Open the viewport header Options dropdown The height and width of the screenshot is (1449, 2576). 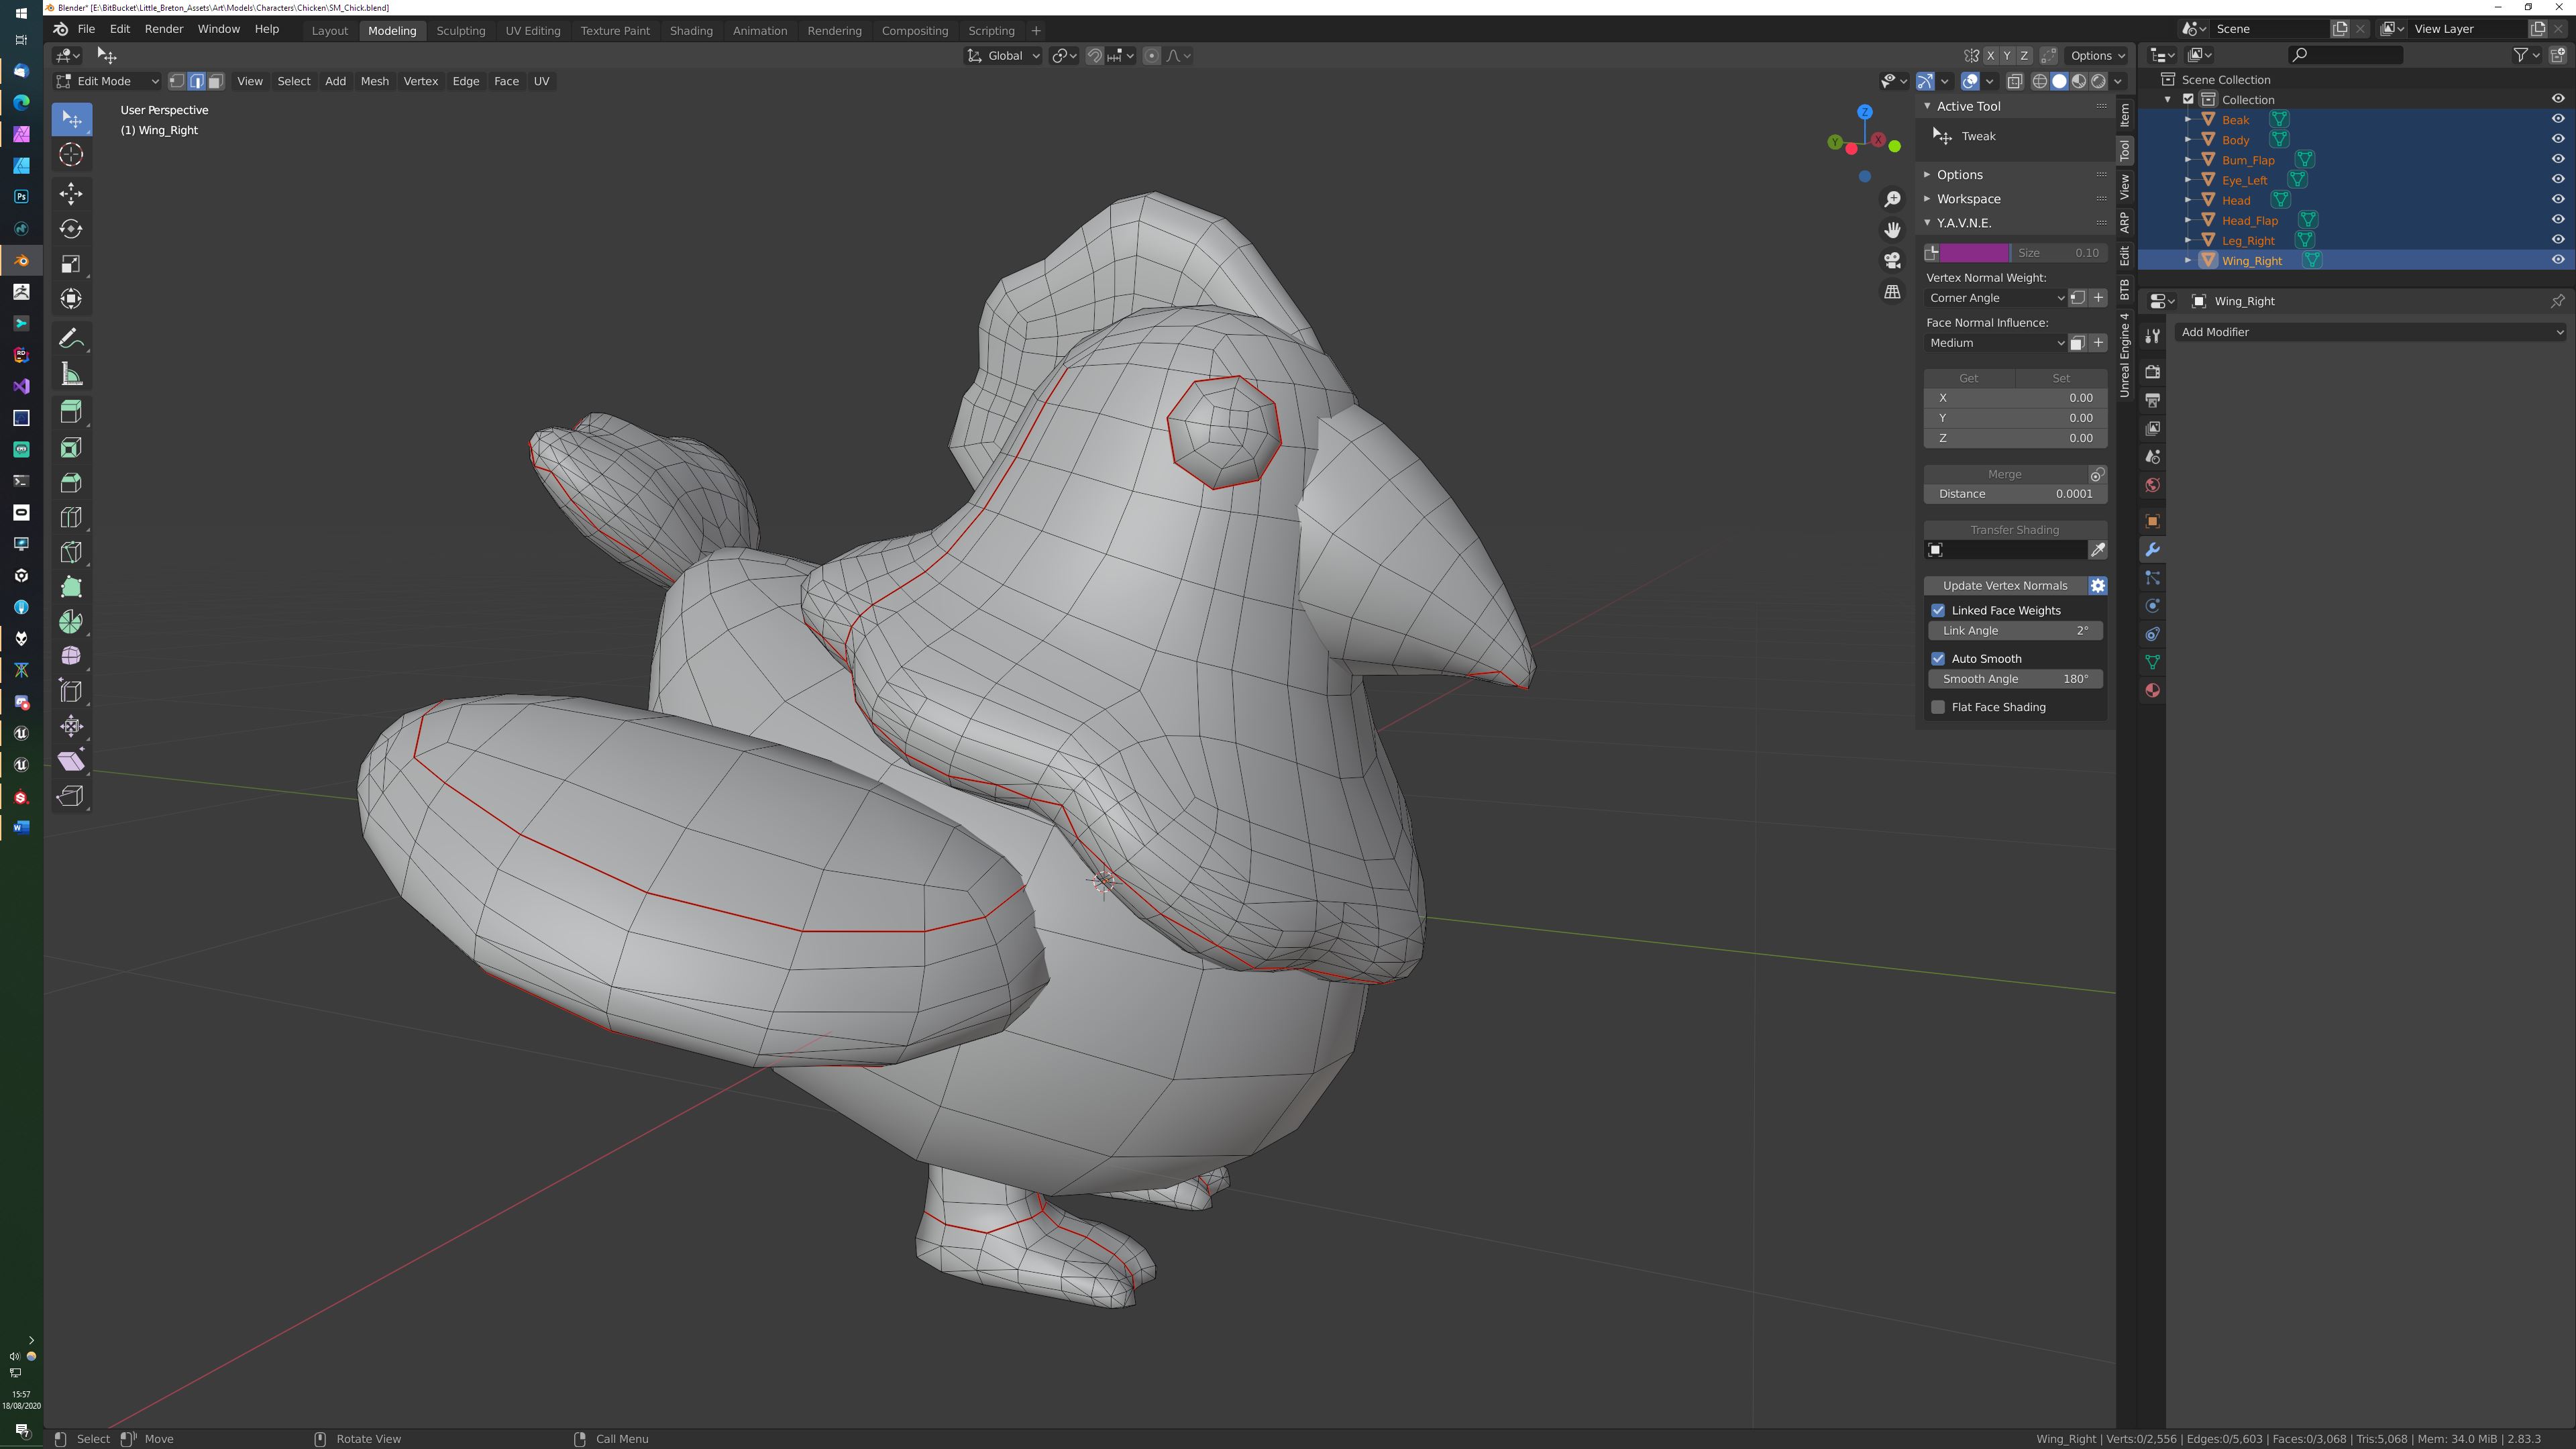tap(2097, 56)
